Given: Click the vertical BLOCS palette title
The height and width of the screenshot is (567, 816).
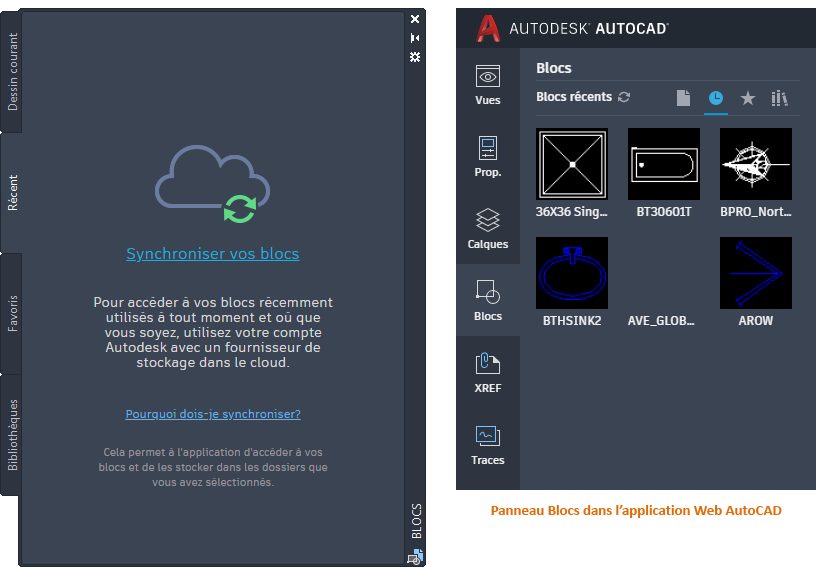Looking at the screenshot, I should tap(416, 521).
